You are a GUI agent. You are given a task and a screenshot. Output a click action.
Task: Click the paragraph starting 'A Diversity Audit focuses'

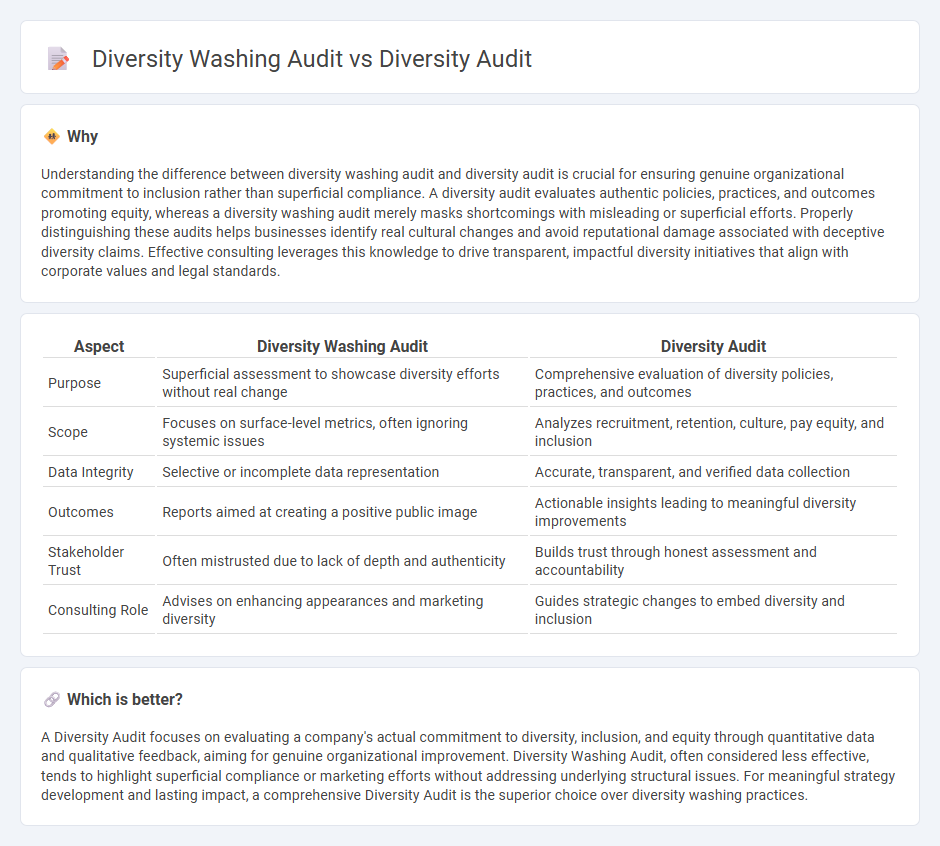[468, 766]
